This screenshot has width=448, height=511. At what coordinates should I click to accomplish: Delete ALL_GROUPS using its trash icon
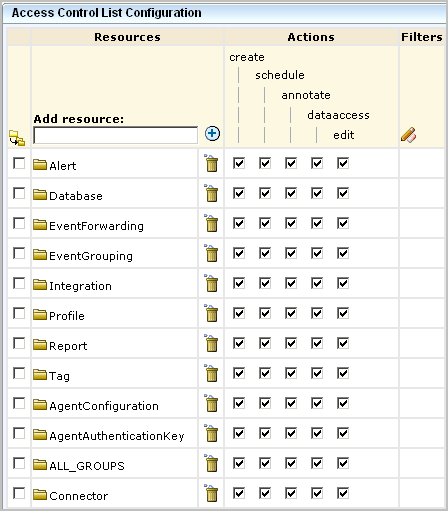coord(211,463)
